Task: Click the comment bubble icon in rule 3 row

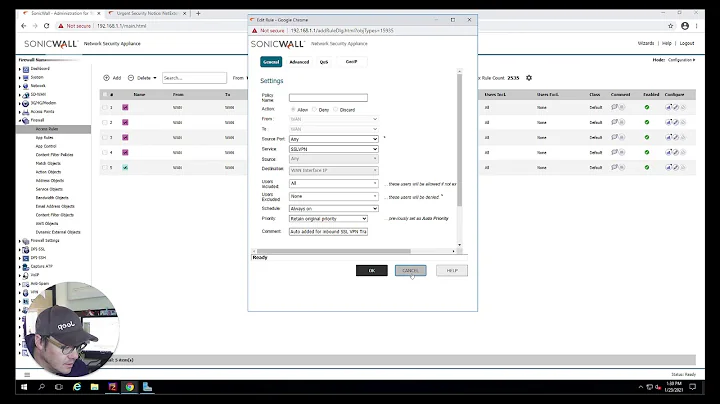Action: click(614, 137)
